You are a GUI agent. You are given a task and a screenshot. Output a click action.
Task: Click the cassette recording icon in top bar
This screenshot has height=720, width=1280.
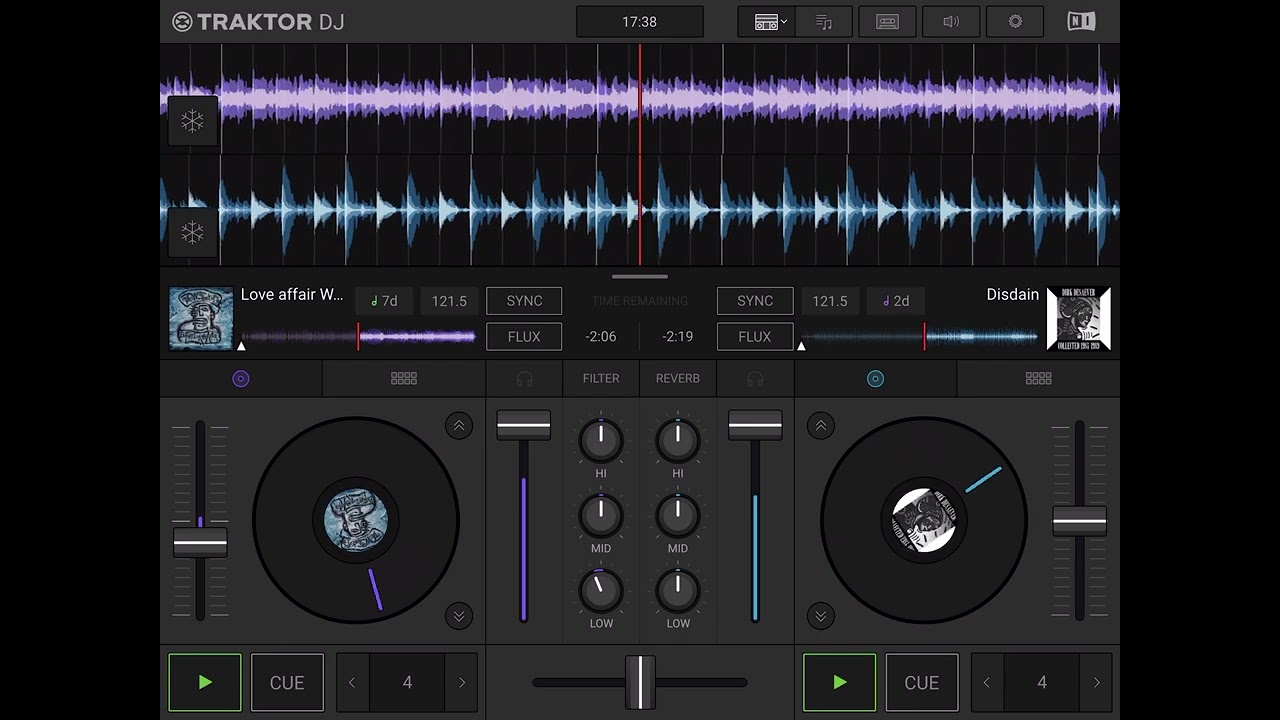pyautogui.click(x=887, y=22)
